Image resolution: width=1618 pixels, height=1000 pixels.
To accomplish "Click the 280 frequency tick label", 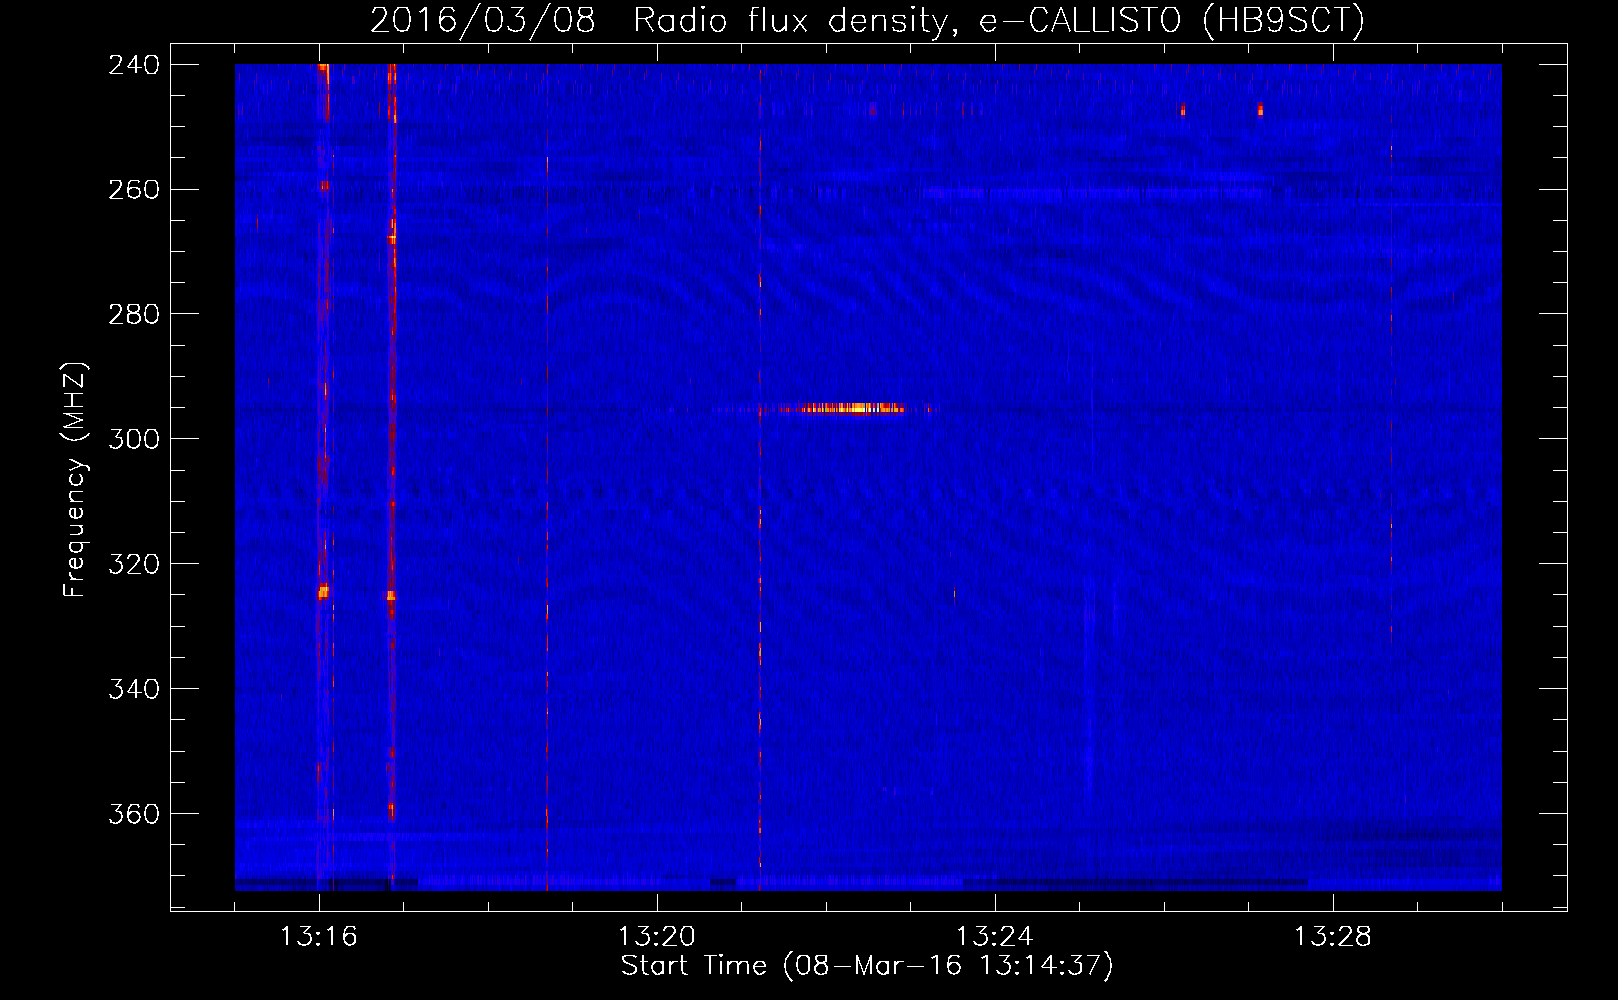I will coord(133,315).
